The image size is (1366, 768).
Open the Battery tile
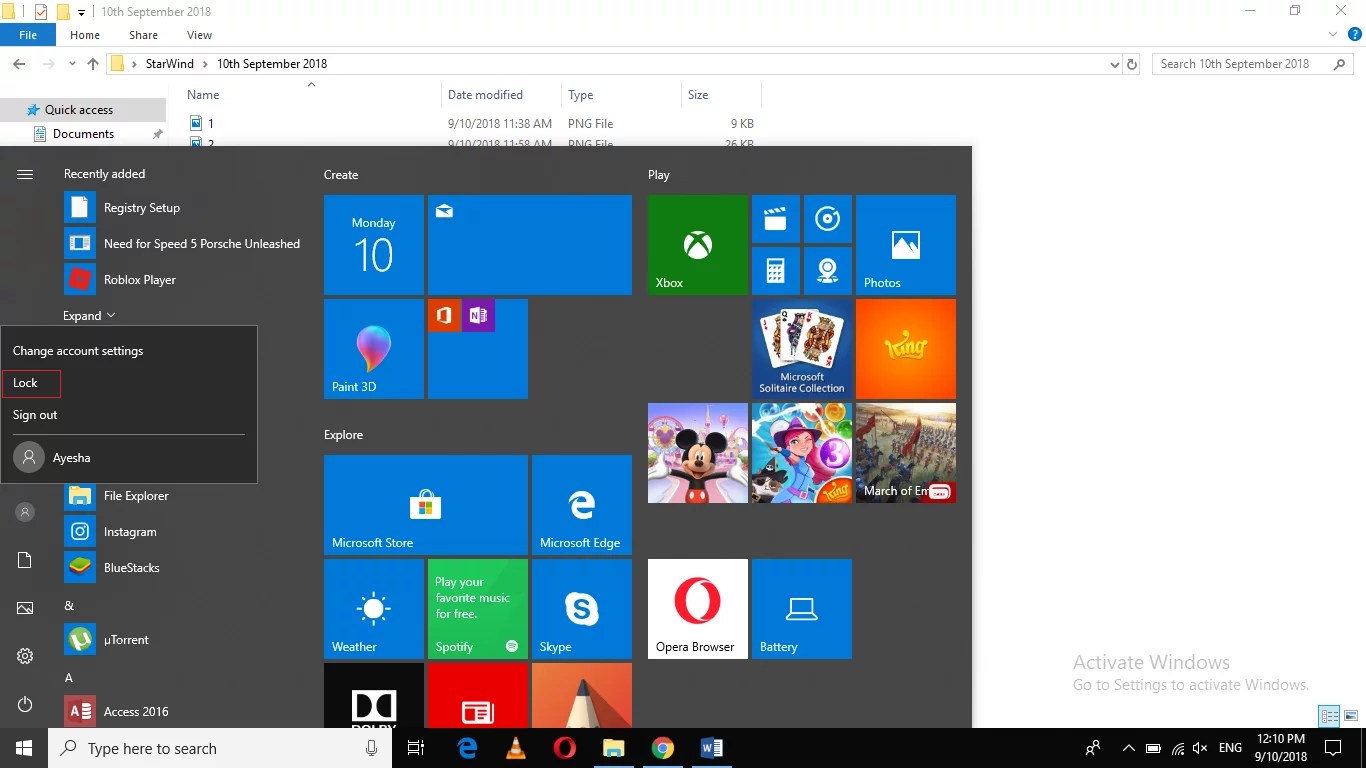coord(801,609)
